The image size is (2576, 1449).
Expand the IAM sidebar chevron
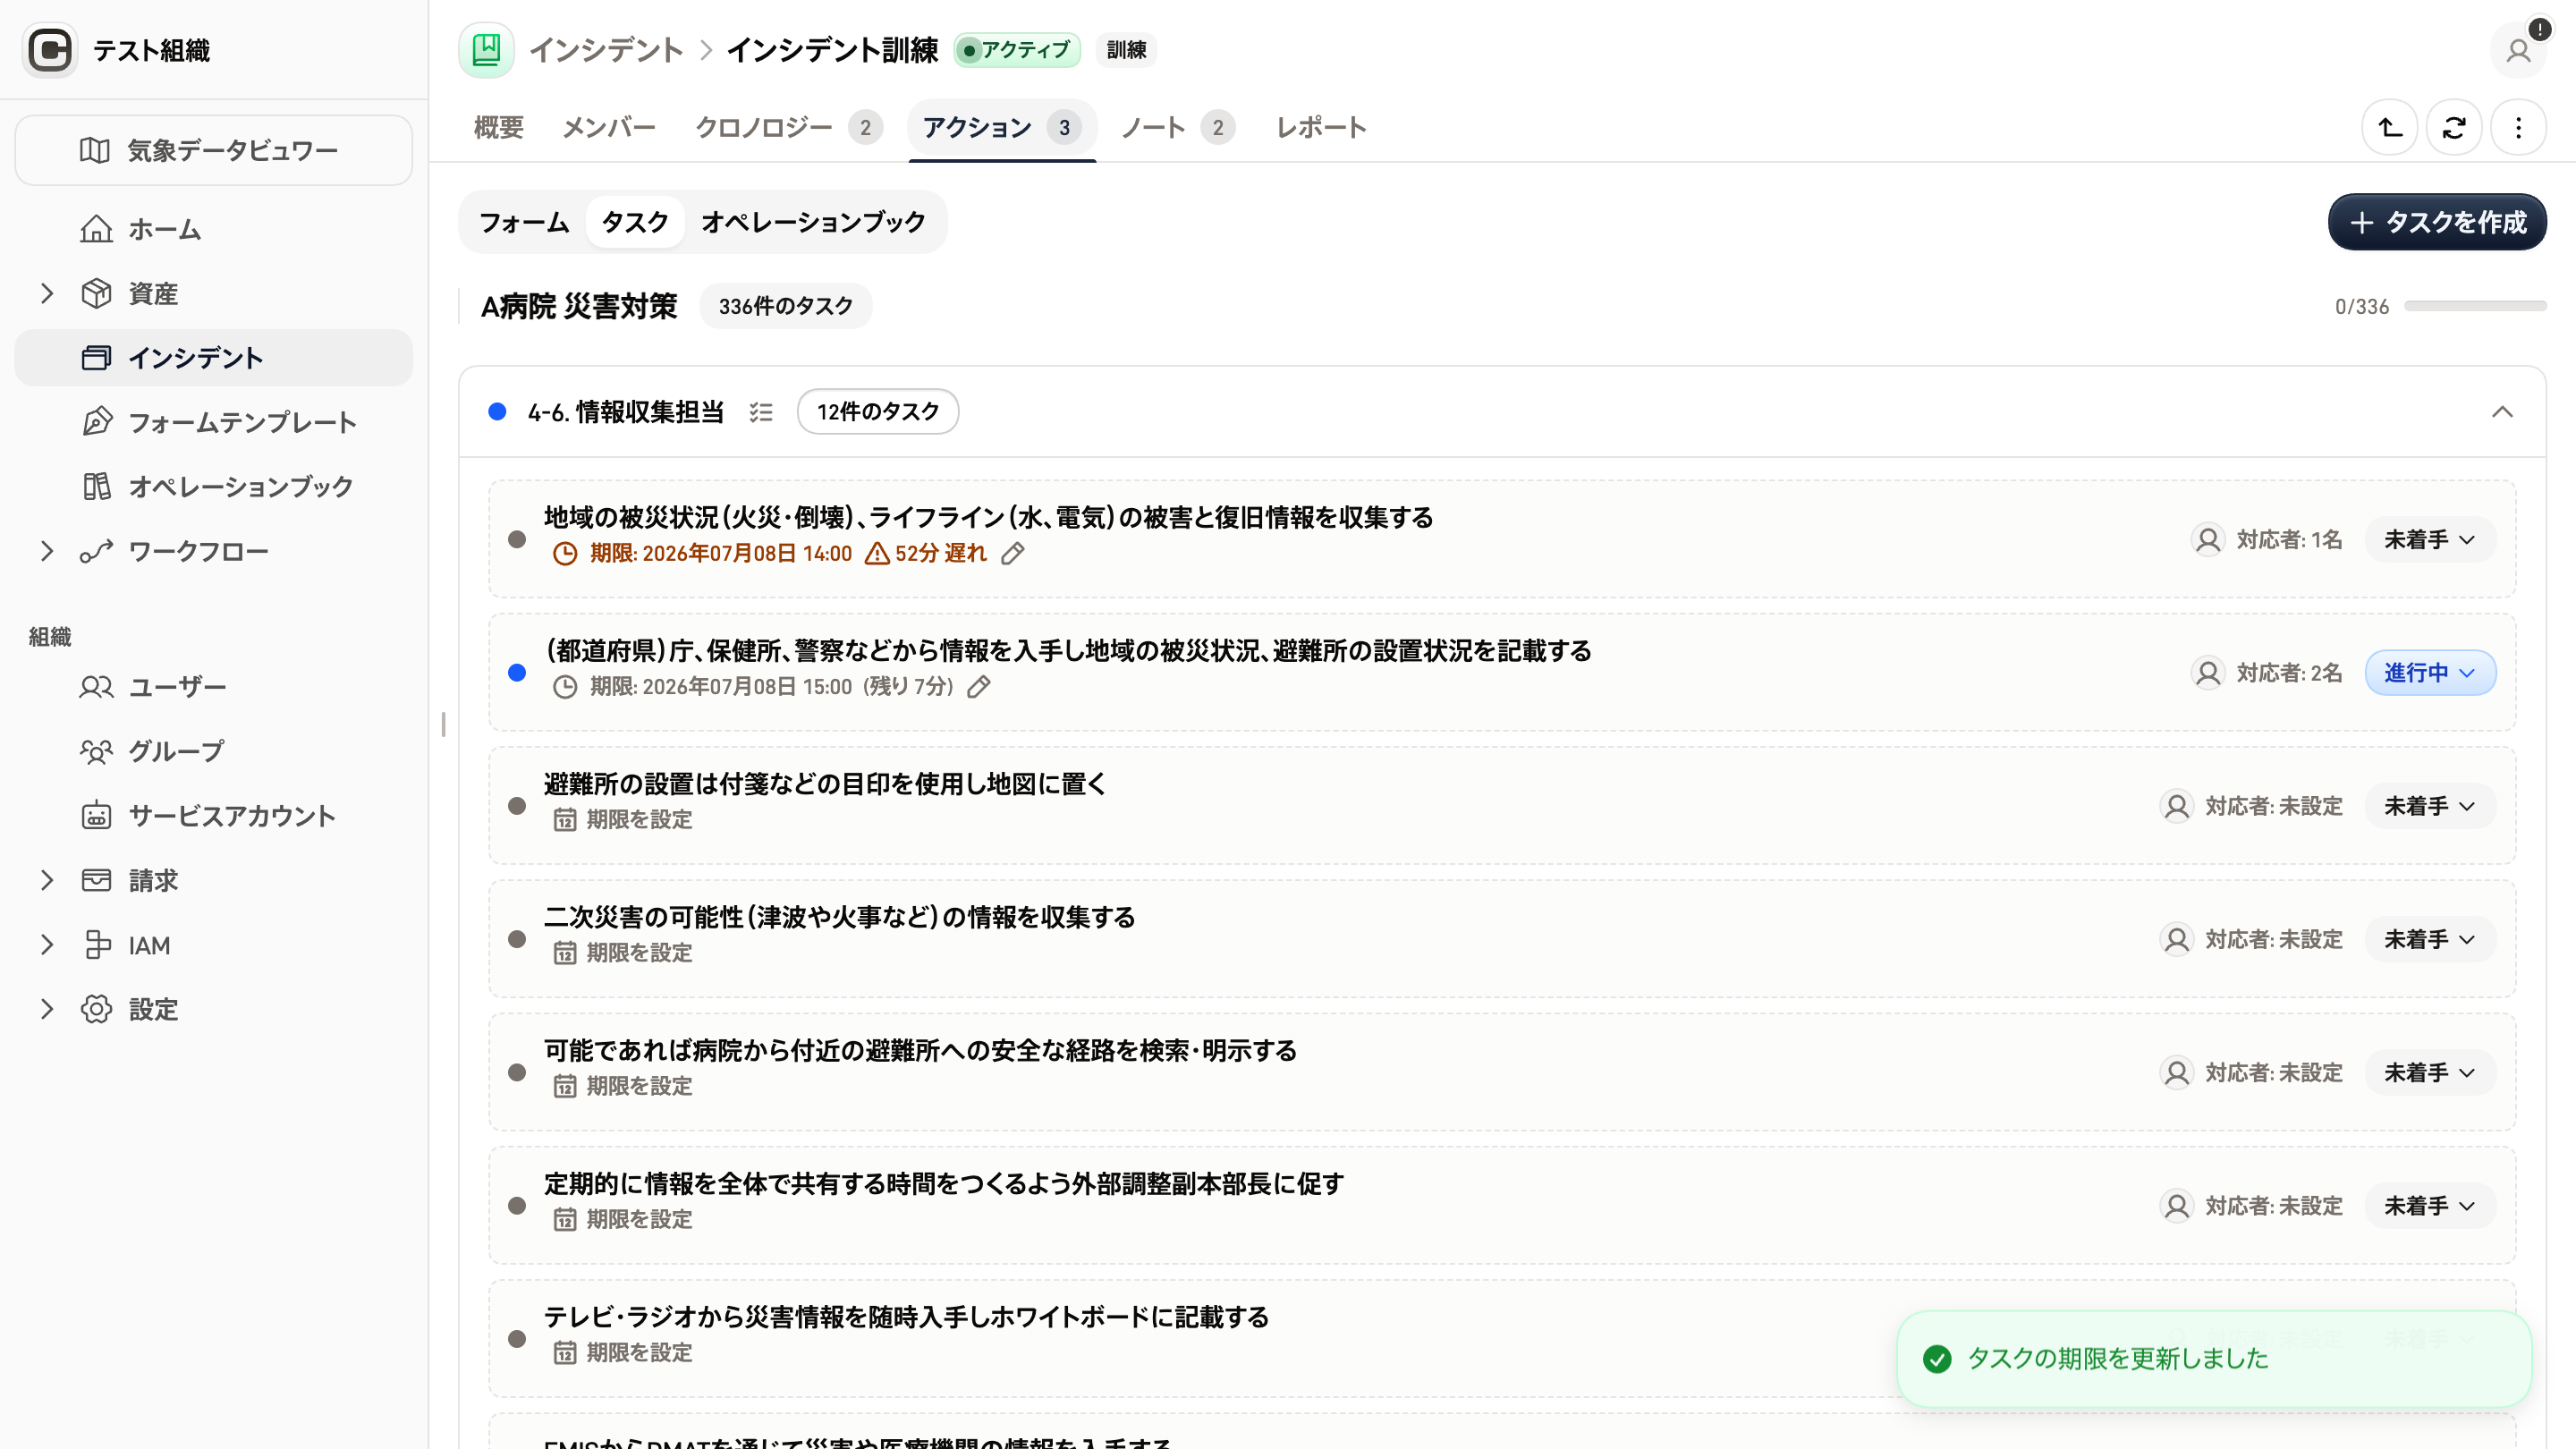click(47, 945)
